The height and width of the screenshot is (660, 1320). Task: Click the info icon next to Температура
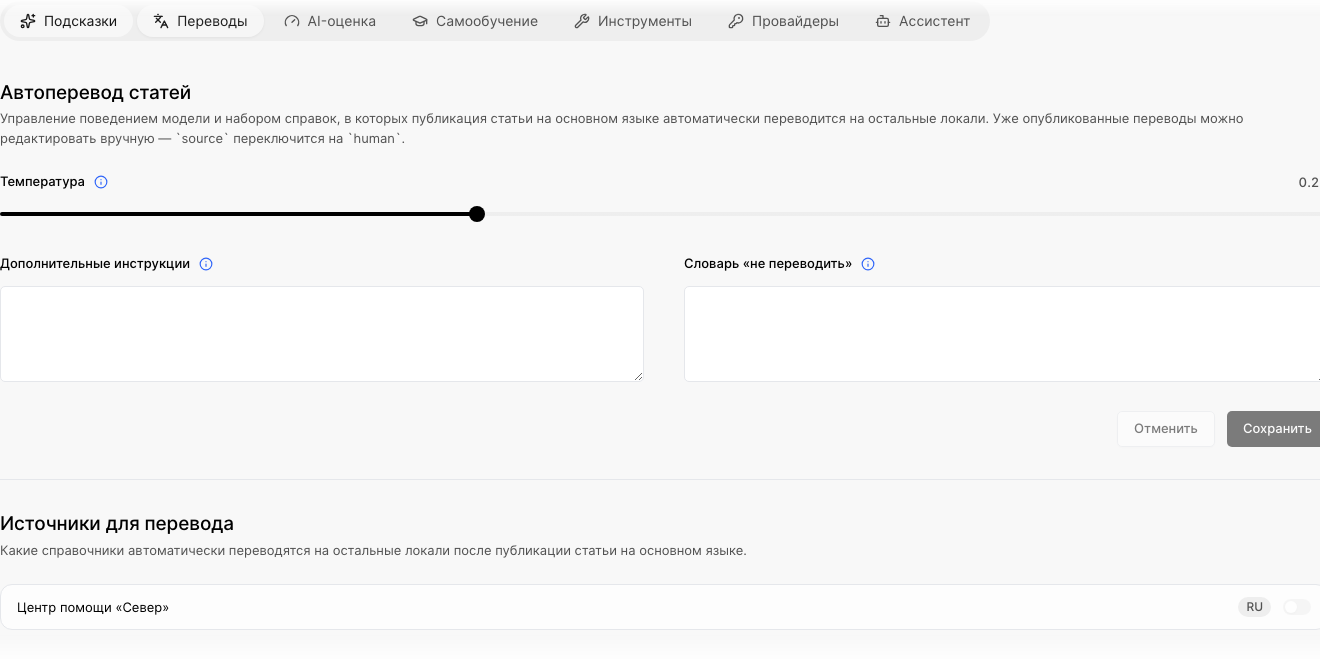(x=101, y=182)
